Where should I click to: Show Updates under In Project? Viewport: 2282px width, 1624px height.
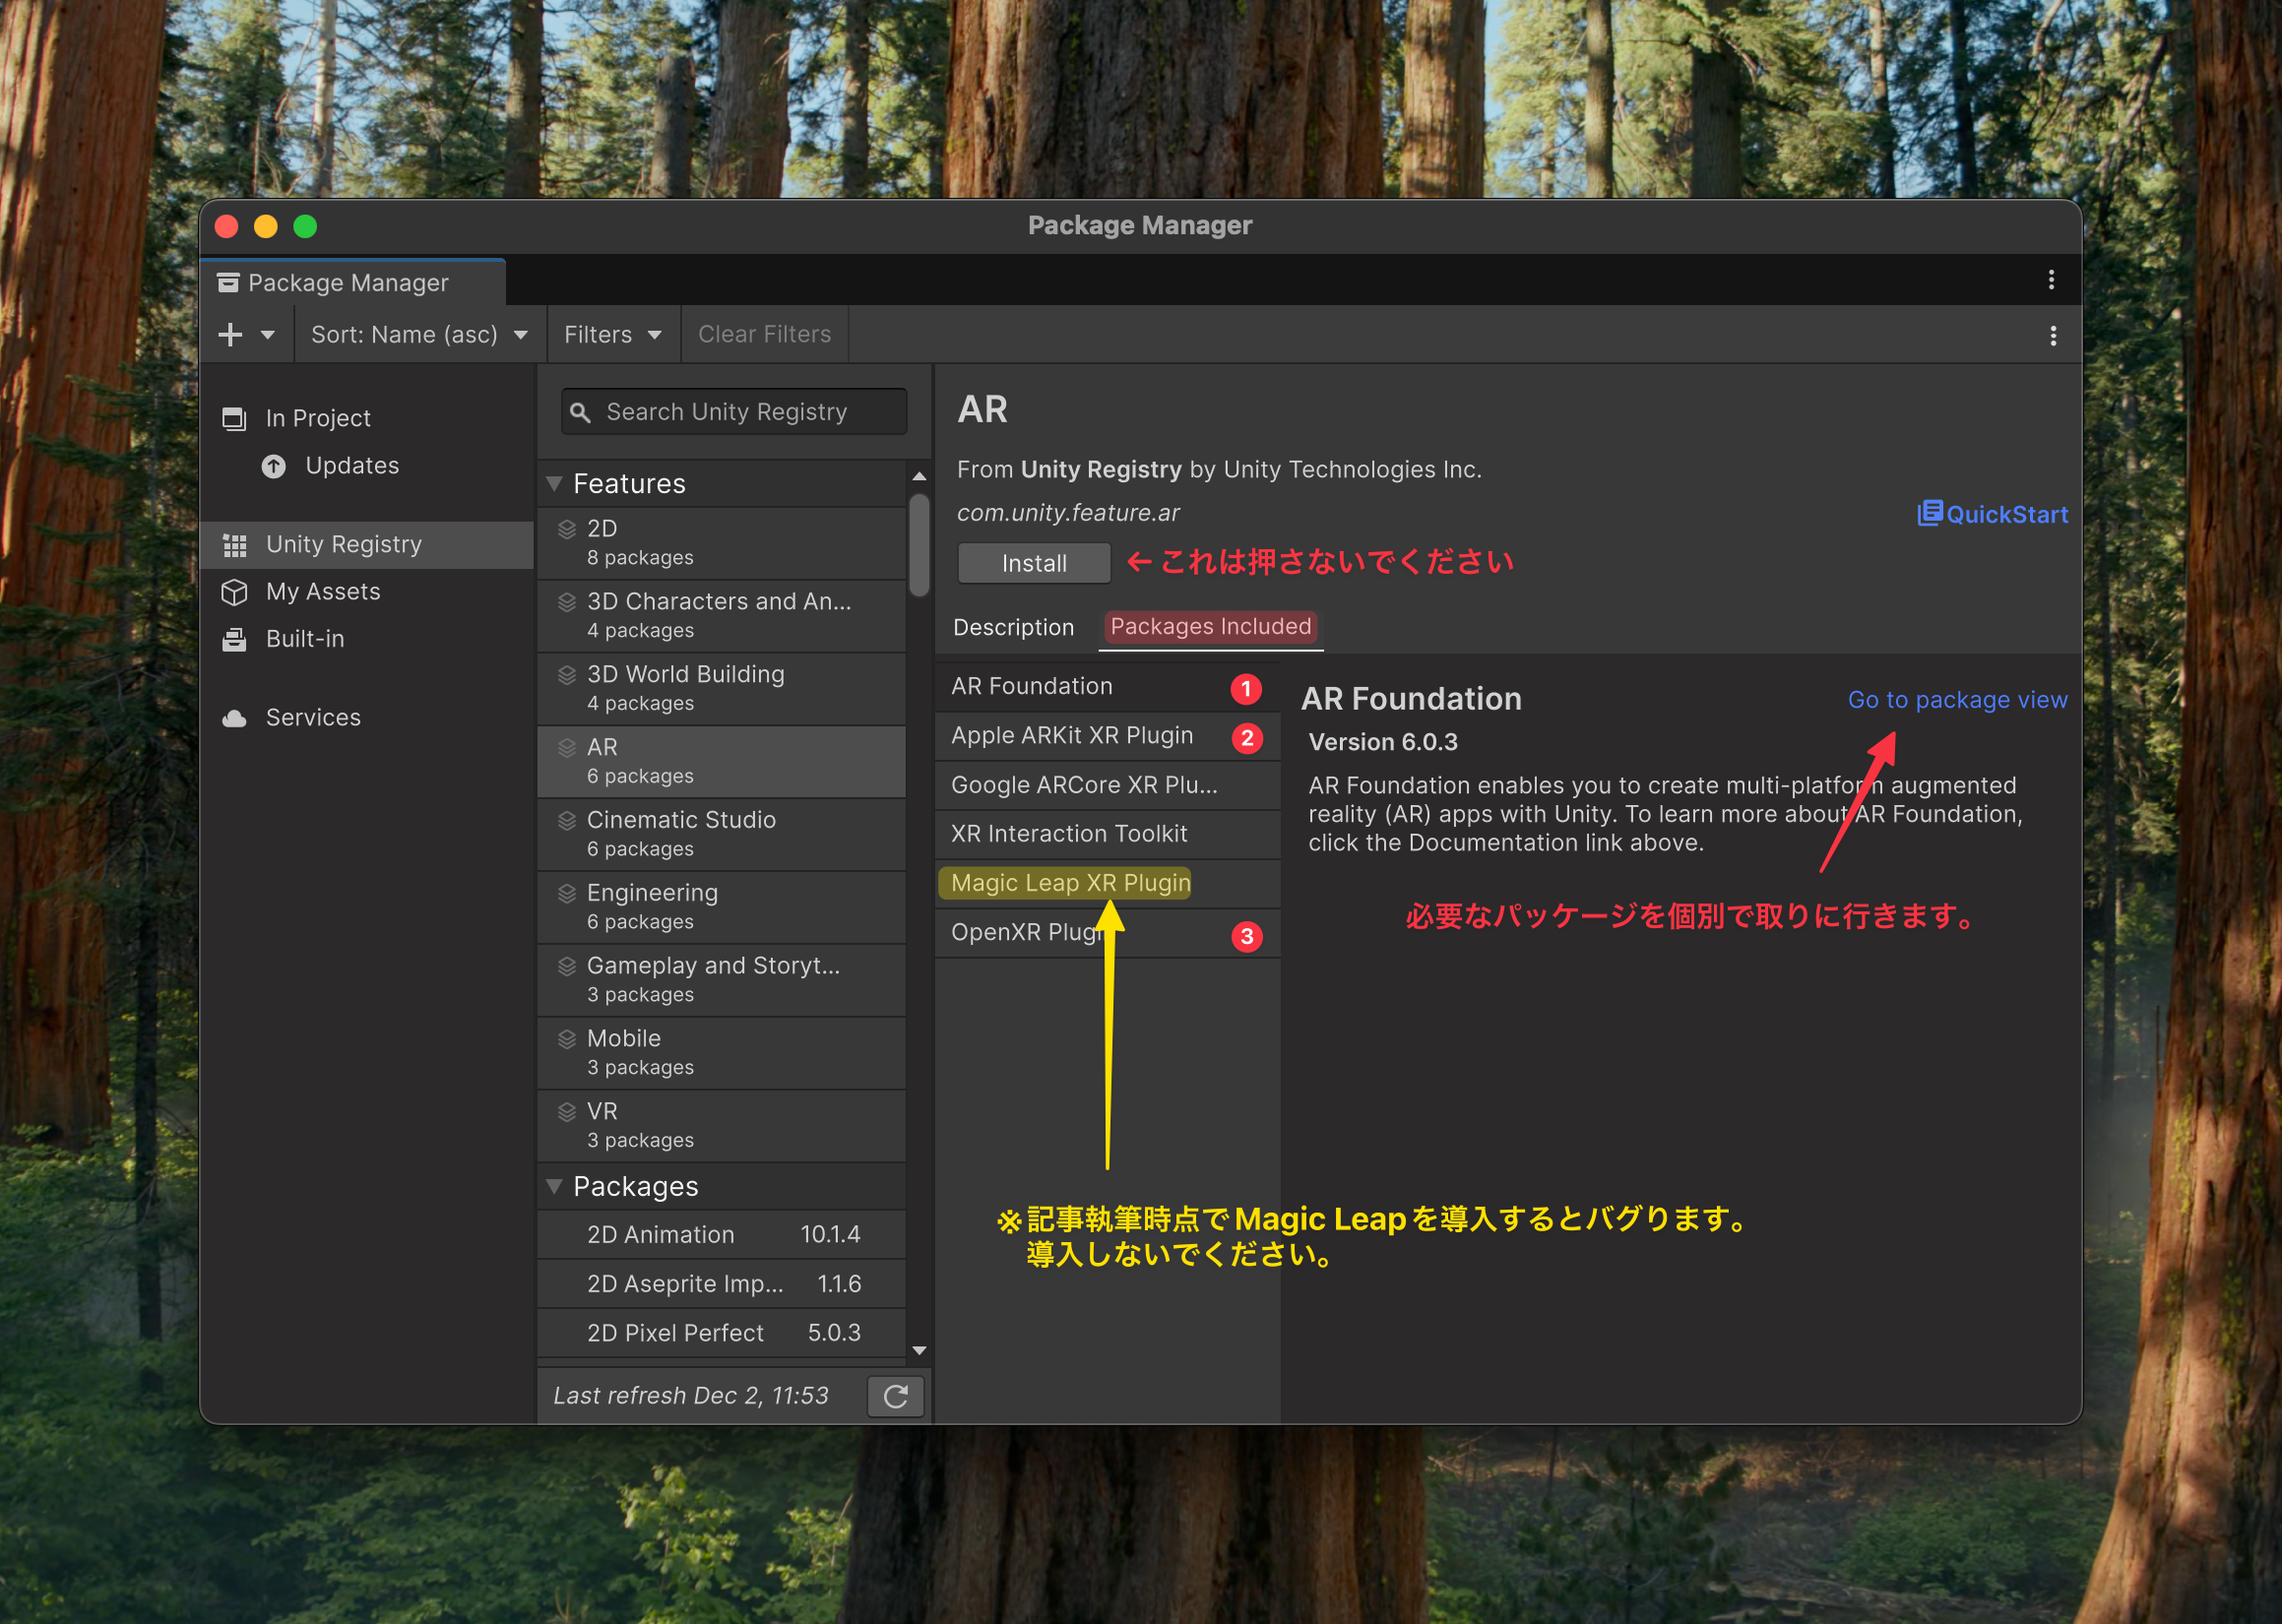[351, 466]
